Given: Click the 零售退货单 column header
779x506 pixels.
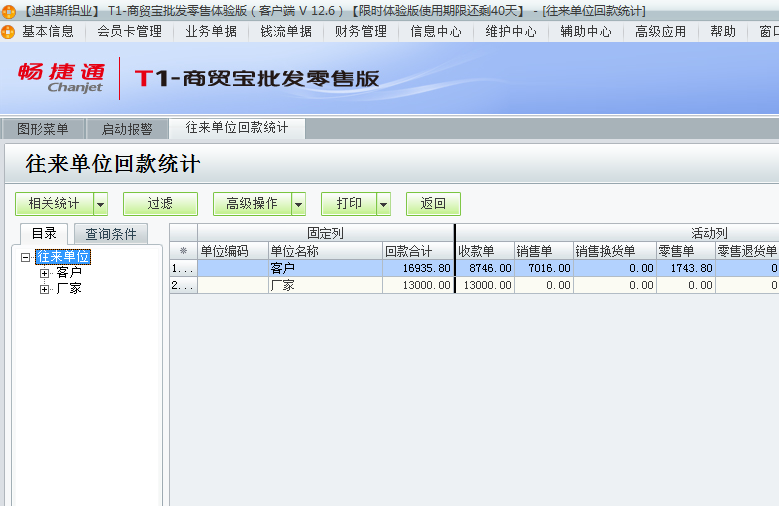Looking at the screenshot, I should tap(747, 251).
